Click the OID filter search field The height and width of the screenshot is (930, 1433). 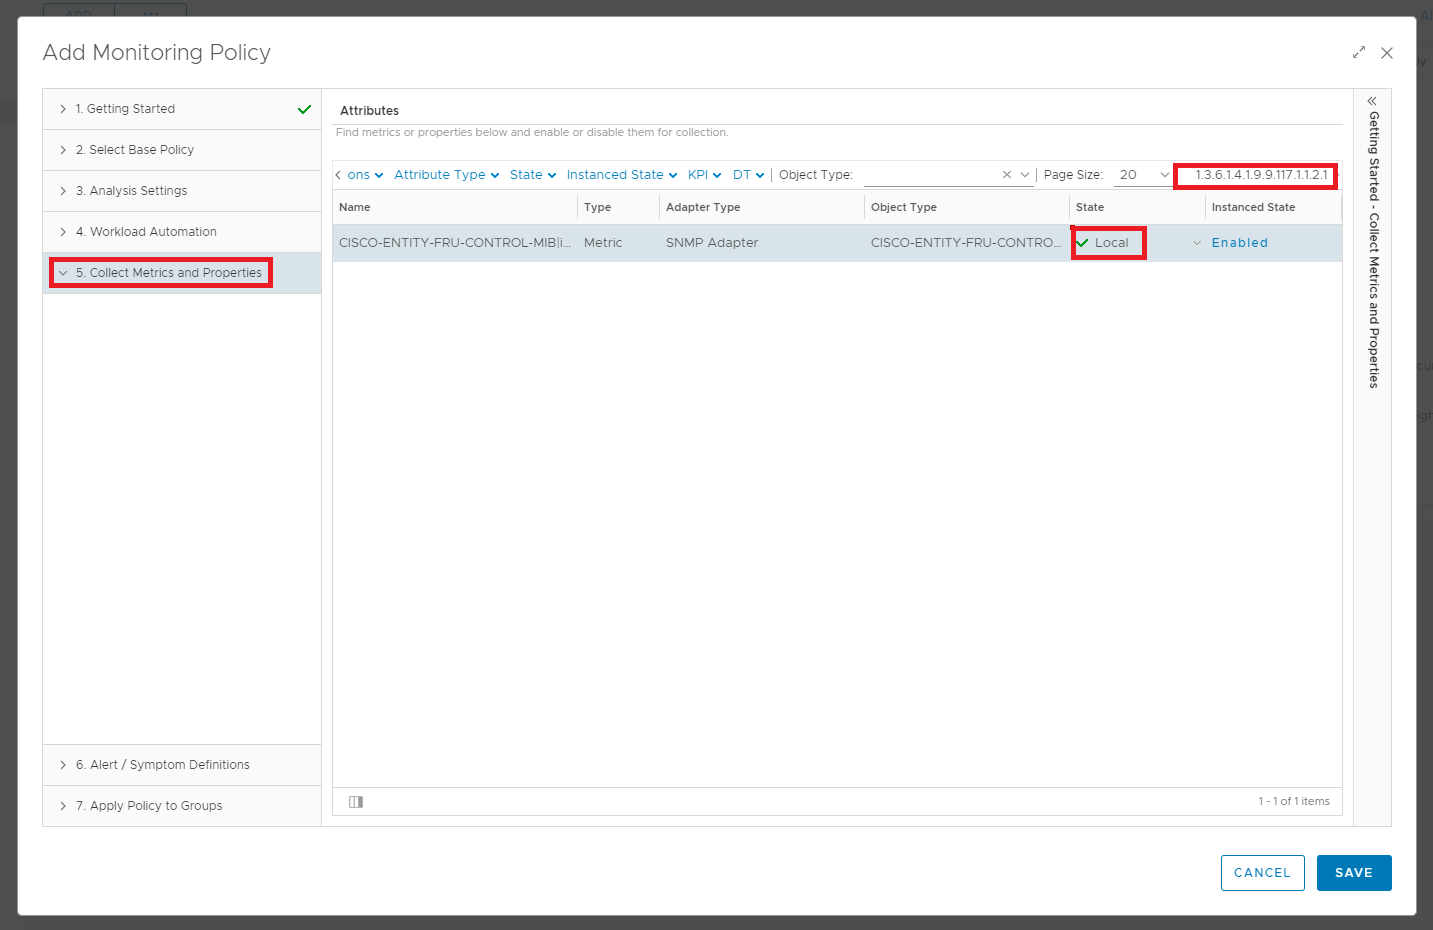pyautogui.click(x=1257, y=175)
